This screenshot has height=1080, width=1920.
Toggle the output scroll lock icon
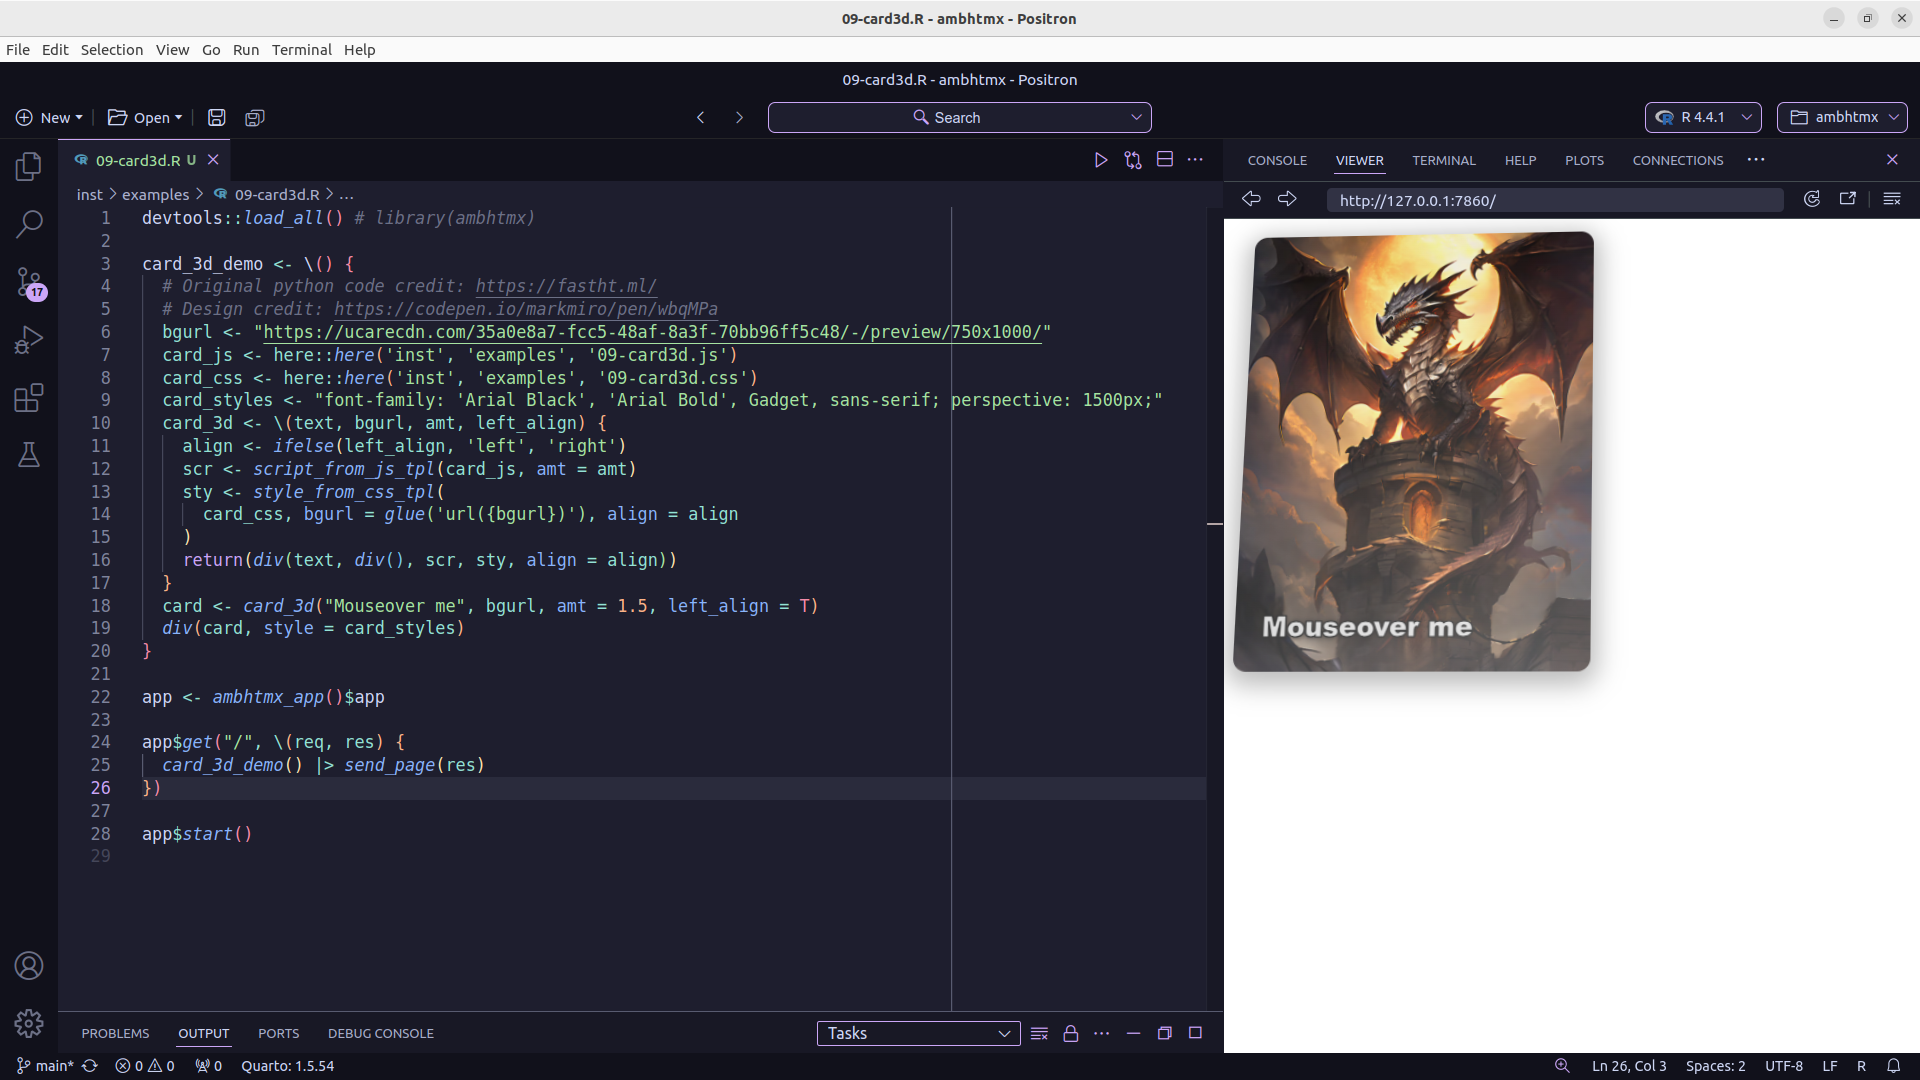tap(1070, 1033)
